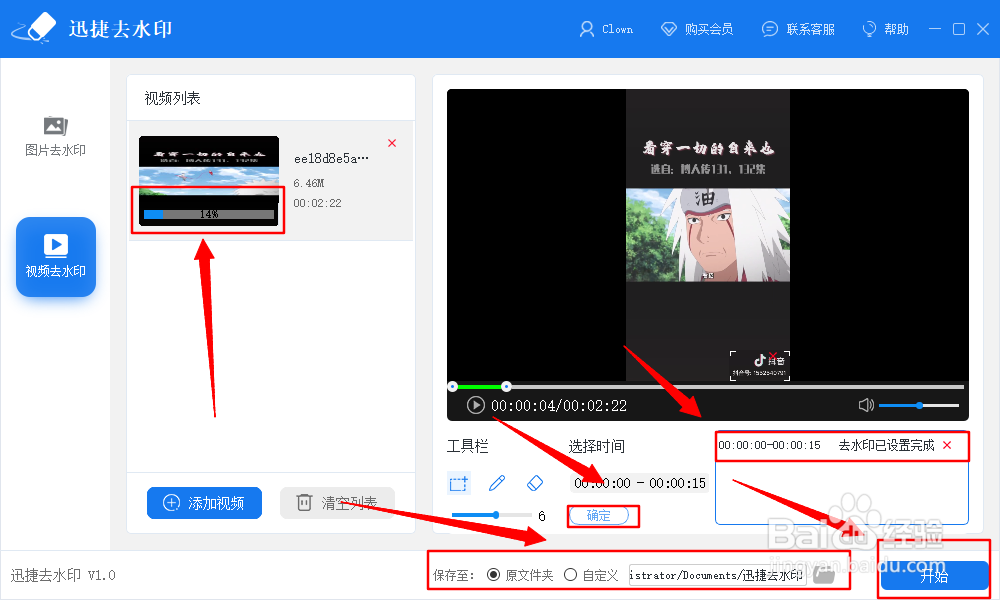The width and height of the screenshot is (1000, 600).
Task: Click the timeline end marker handle
Action: (506, 386)
